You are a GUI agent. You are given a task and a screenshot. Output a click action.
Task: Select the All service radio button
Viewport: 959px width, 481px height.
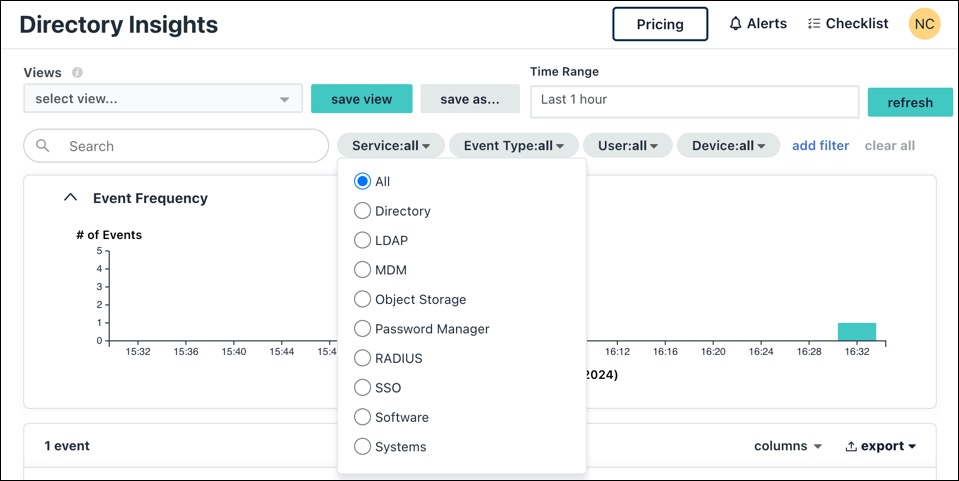[363, 181]
